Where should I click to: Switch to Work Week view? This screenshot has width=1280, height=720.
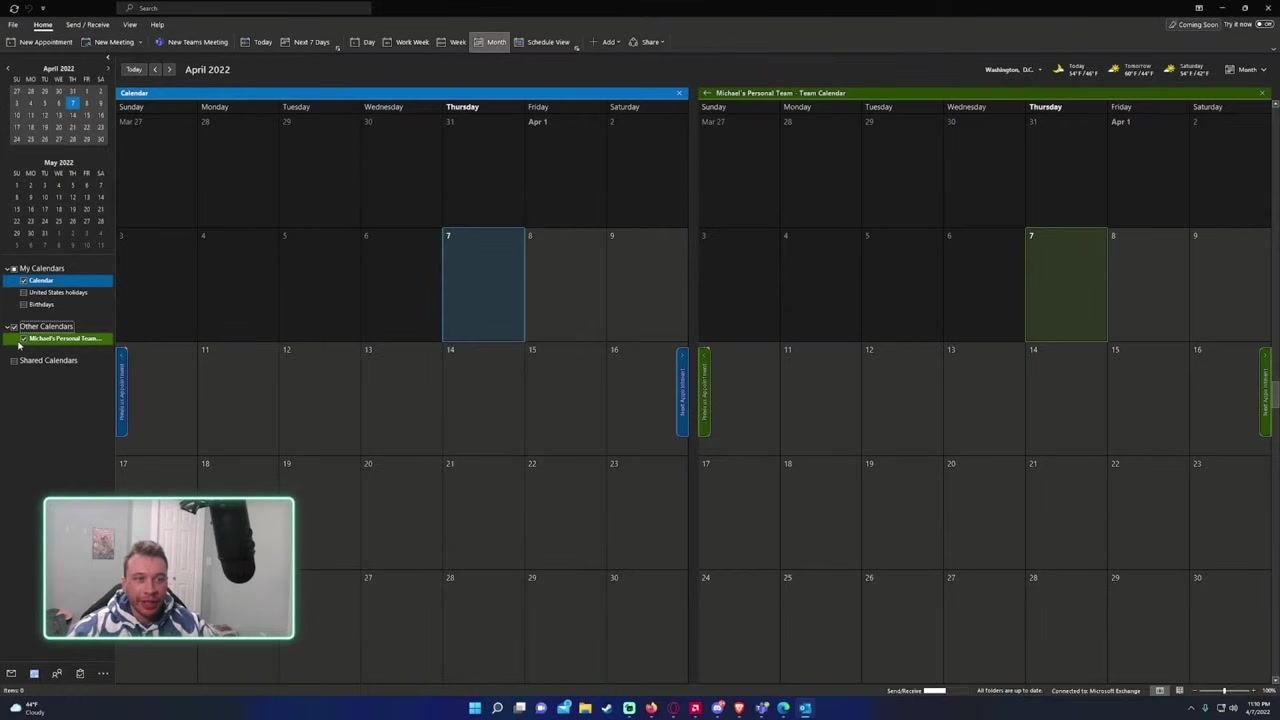click(406, 42)
